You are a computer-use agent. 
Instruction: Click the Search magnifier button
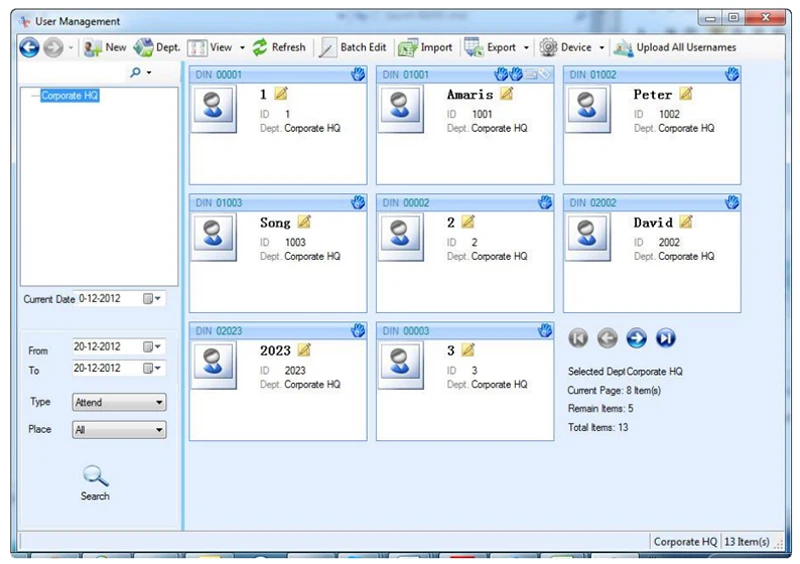coord(95,483)
